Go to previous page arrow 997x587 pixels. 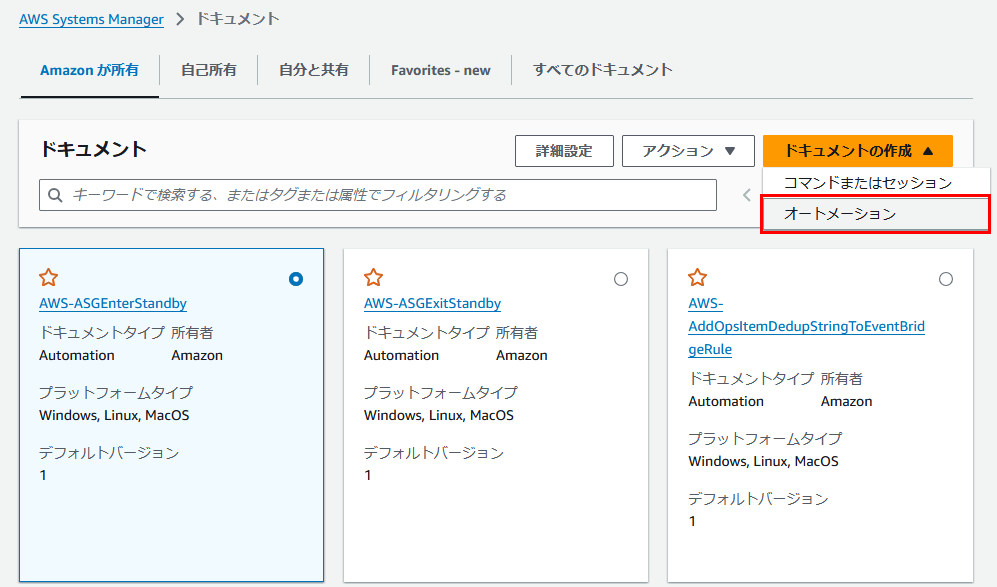click(x=746, y=195)
